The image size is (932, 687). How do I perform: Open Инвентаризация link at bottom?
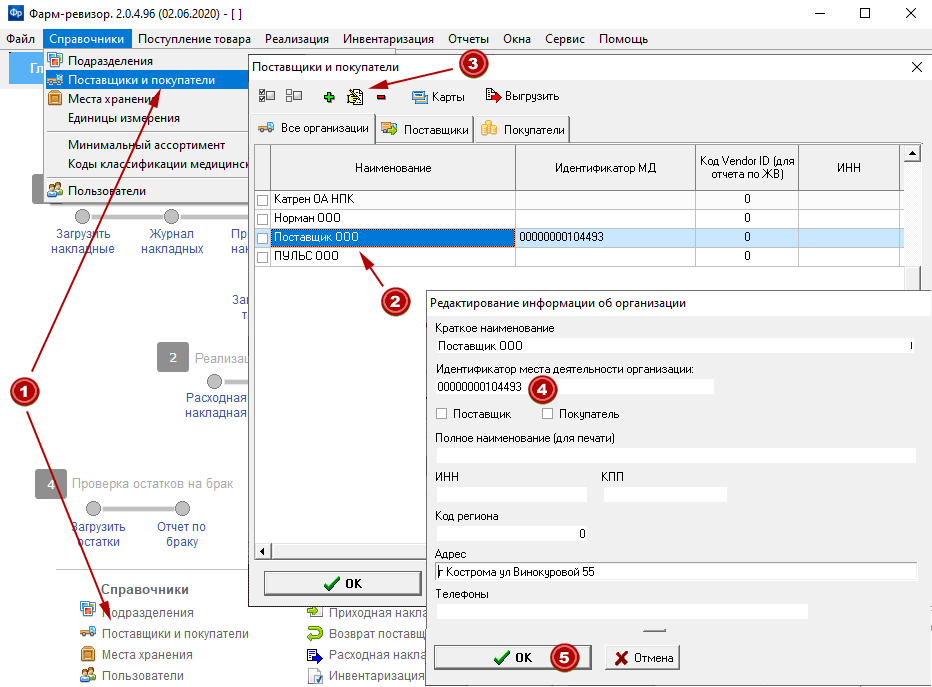366,676
